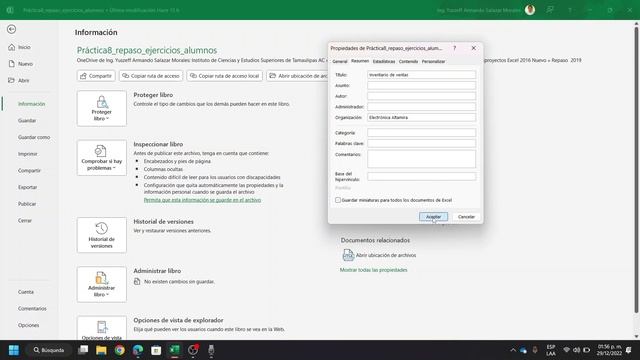Click Cancelar in Propiedades dialog

[466, 217]
